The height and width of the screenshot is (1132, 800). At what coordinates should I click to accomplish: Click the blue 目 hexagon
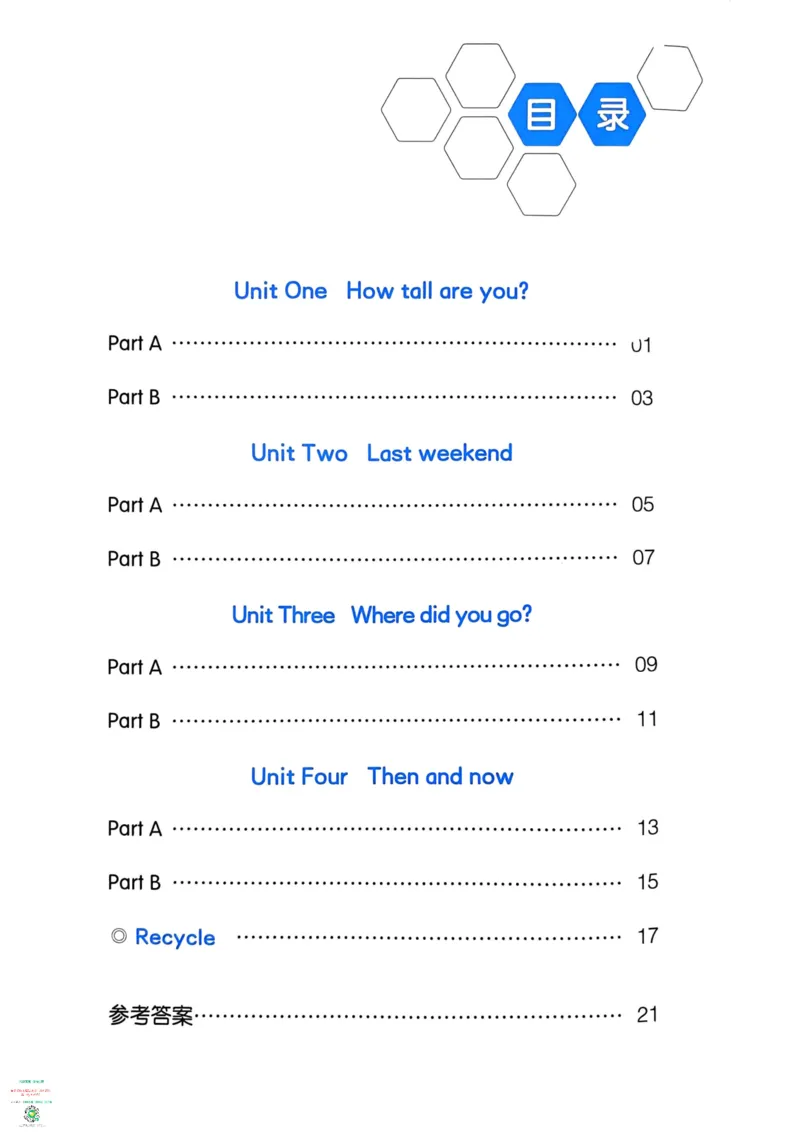(x=541, y=115)
